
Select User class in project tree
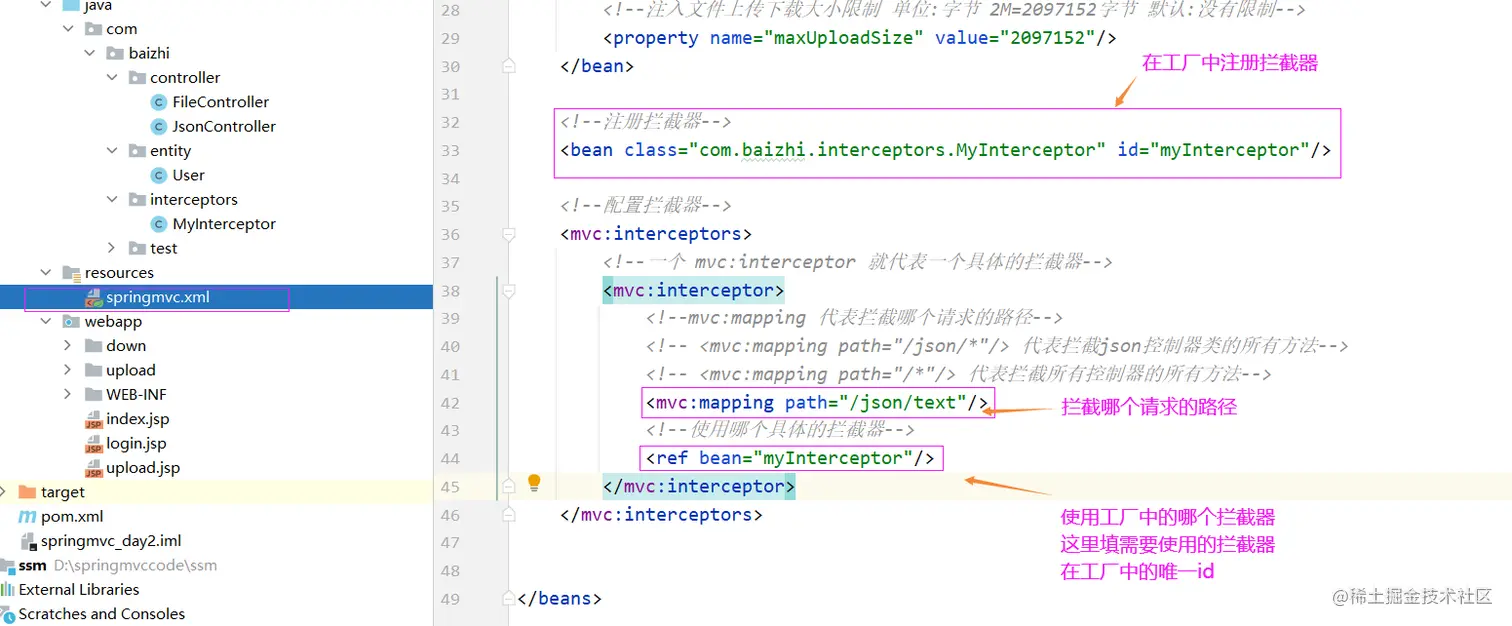tap(188, 175)
